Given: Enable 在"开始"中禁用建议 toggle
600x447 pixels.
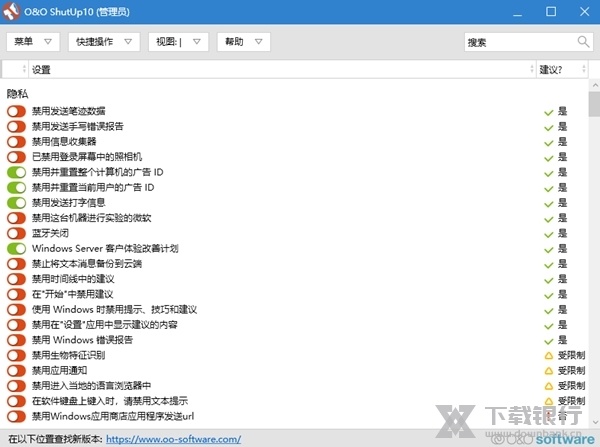Looking at the screenshot, I should pos(16,294).
